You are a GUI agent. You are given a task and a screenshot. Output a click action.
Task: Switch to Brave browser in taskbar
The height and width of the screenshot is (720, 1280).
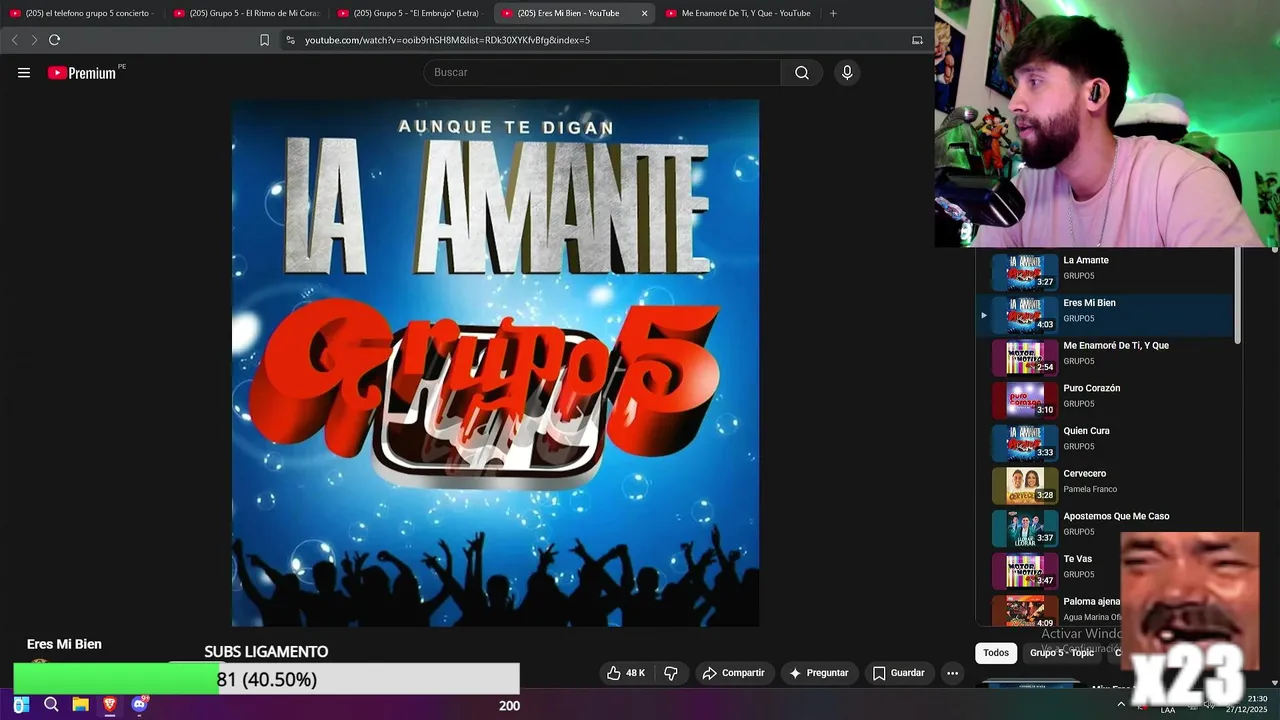click(x=110, y=705)
